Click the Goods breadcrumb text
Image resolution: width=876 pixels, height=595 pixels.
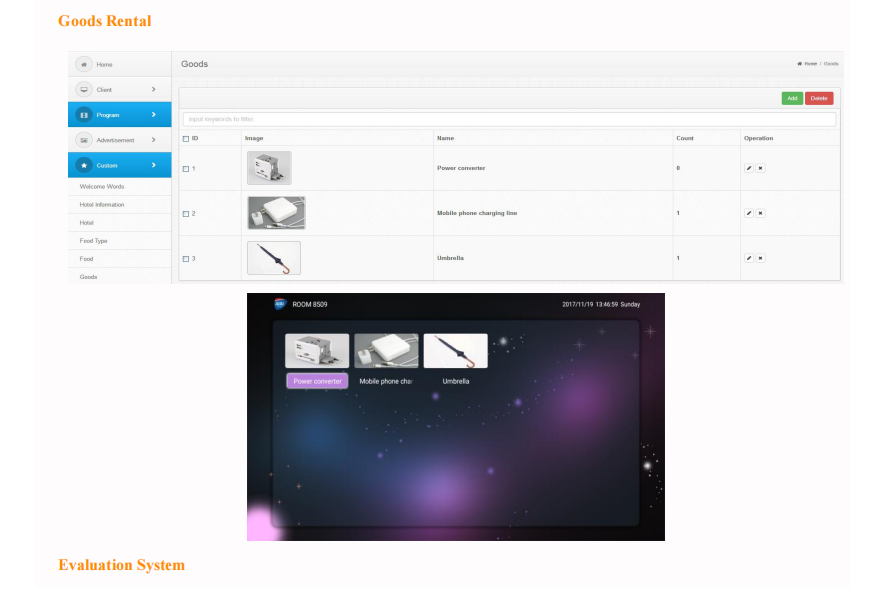click(x=831, y=64)
